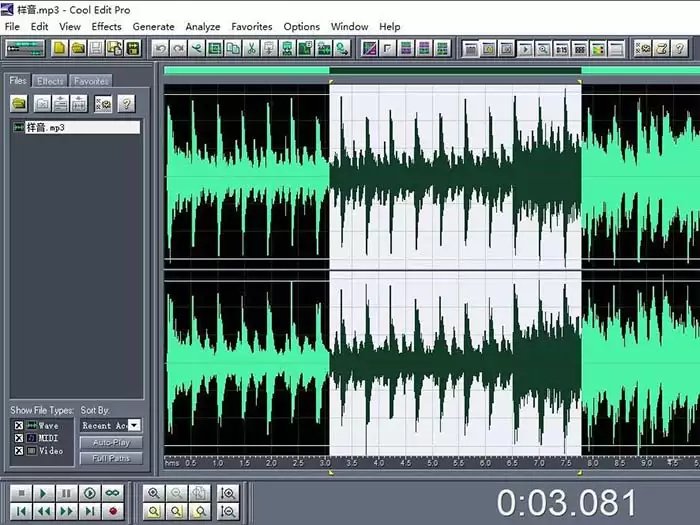
Task: Click the Play button in transport controls
Action: pos(43,493)
